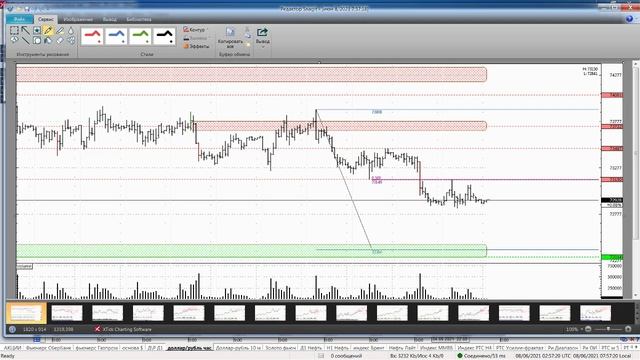Screen dimensions: 640x360
Task: Select the highlighted pen drawing tool
Action: pyautogui.click(x=48, y=30)
